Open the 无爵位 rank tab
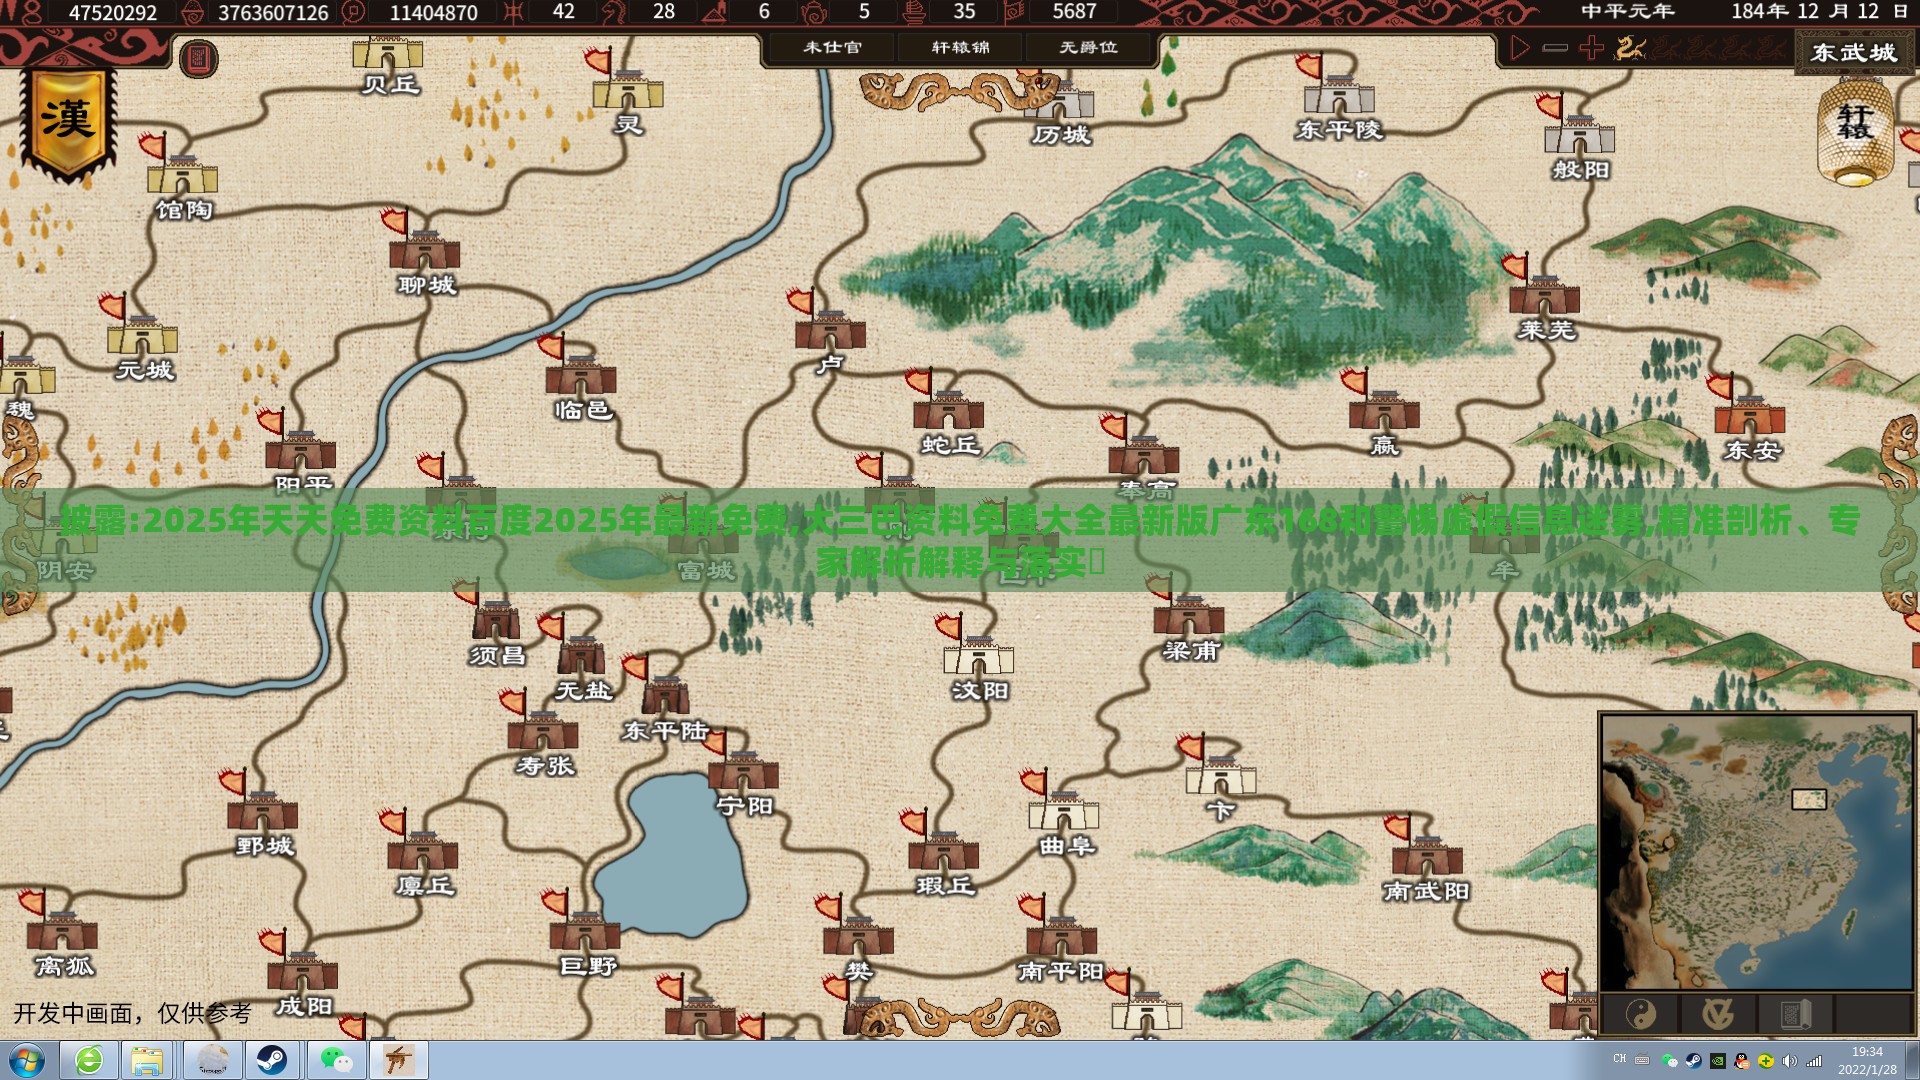The width and height of the screenshot is (1920, 1080). (1088, 47)
